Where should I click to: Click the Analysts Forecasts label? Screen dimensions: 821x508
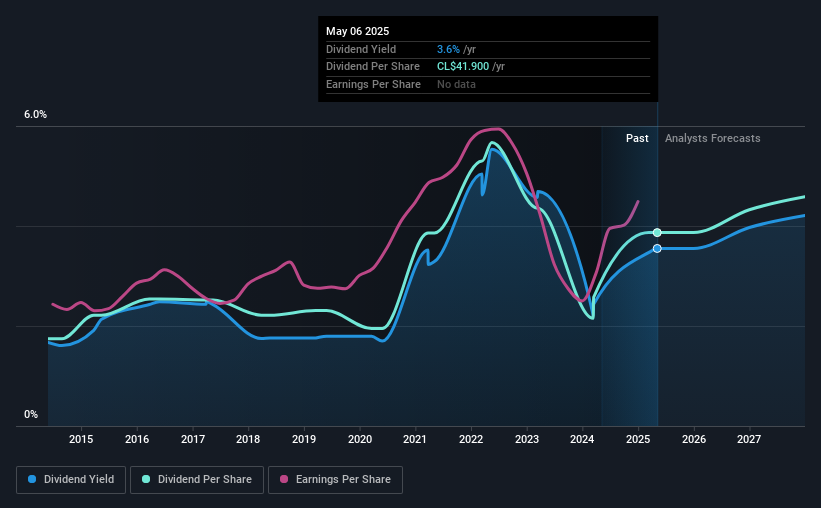[x=713, y=138]
